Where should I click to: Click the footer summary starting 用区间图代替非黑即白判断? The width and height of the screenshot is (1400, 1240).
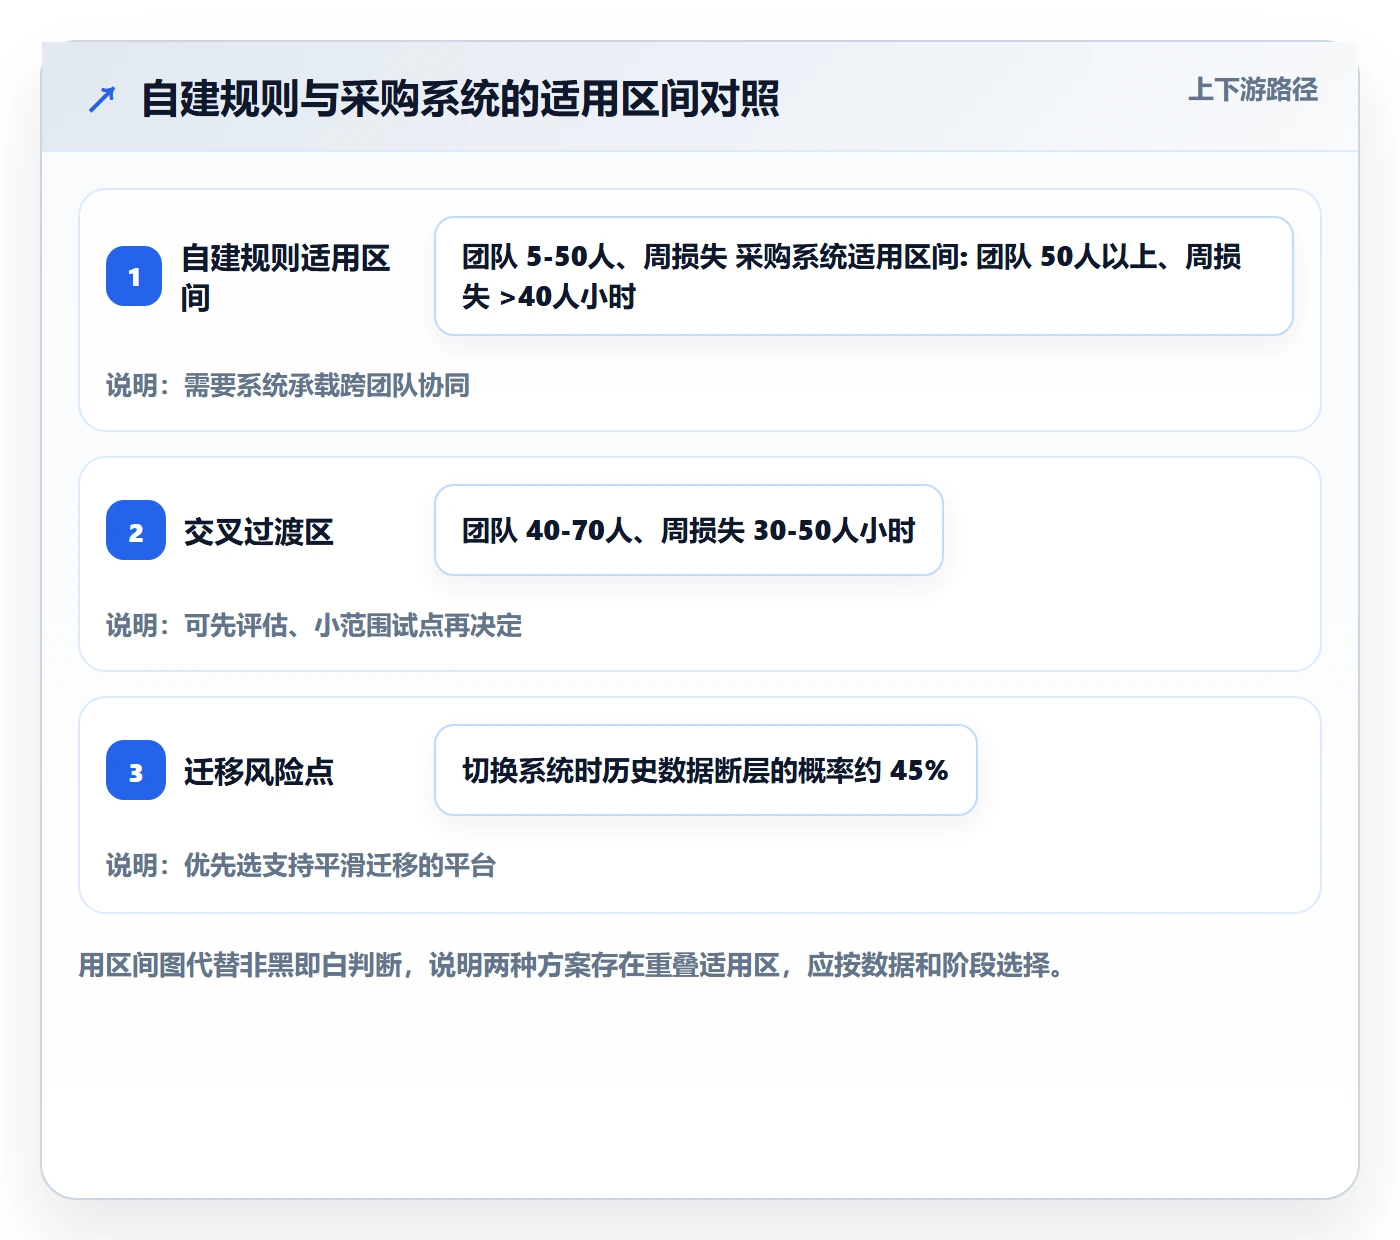click(570, 965)
